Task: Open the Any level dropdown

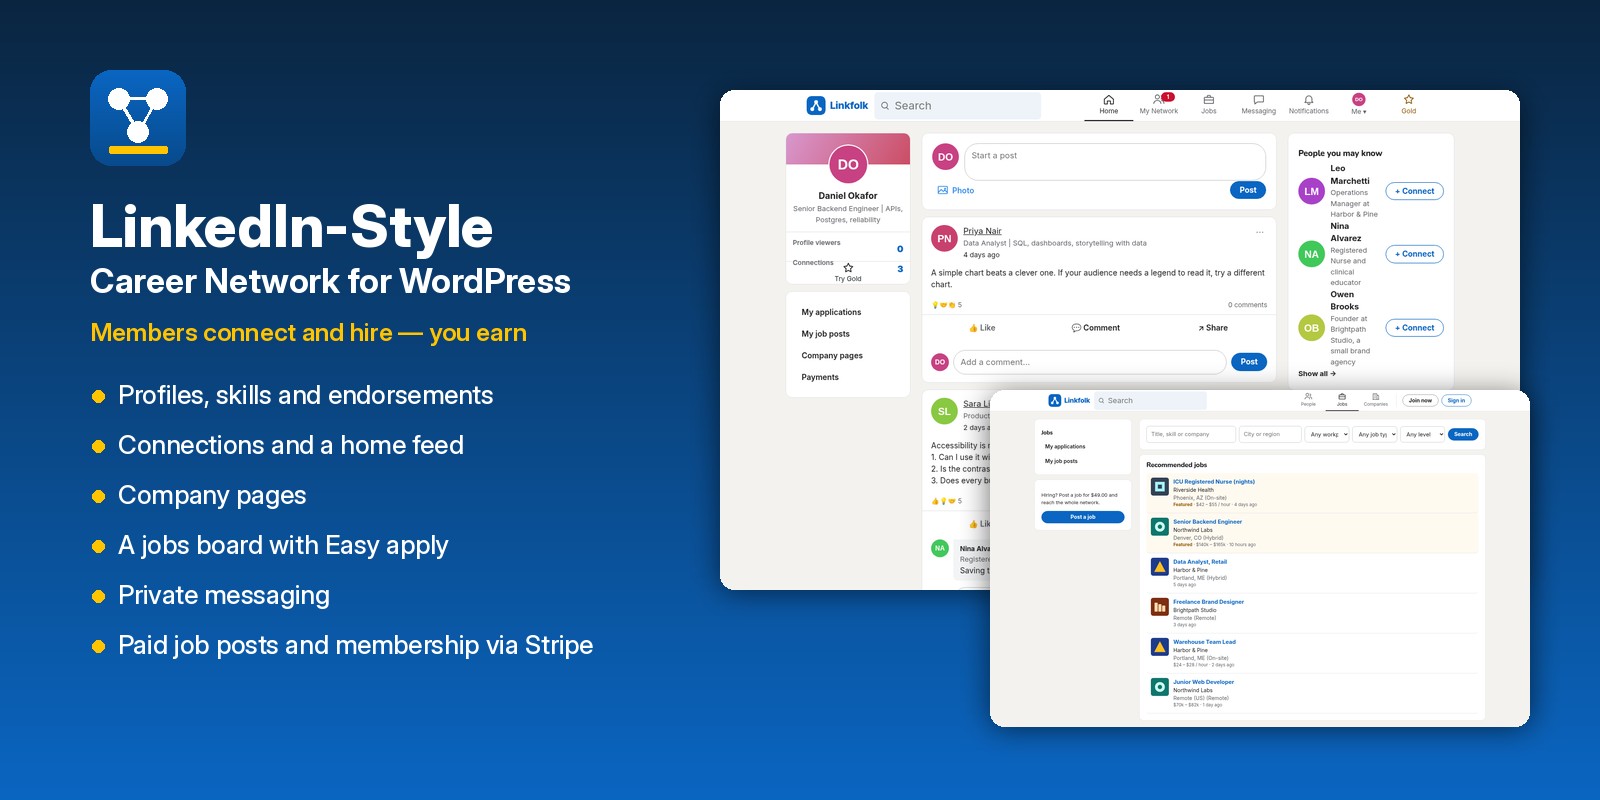Action: click(1423, 434)
